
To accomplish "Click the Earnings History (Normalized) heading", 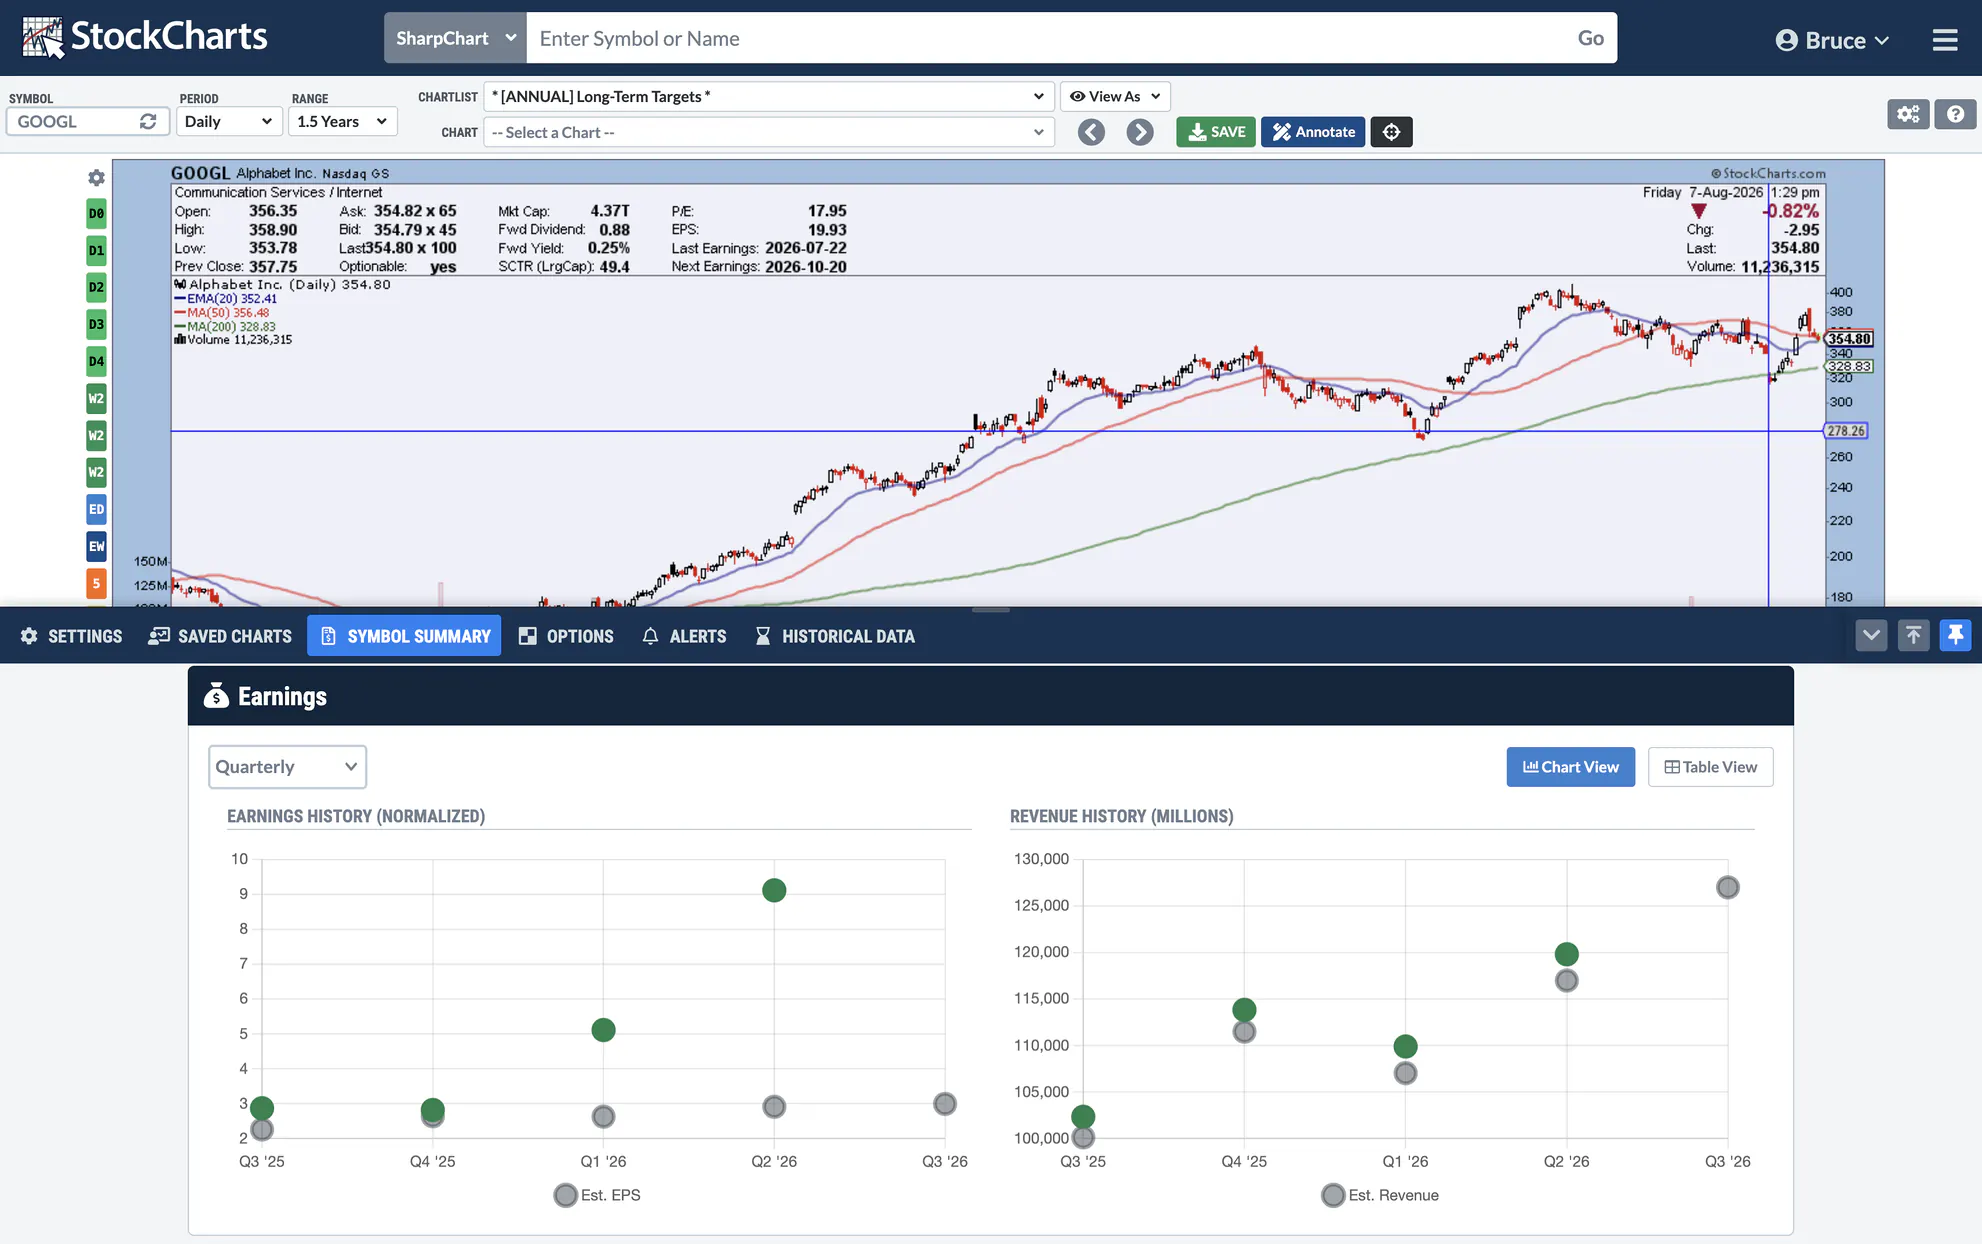I will click(x=356, y=816).
